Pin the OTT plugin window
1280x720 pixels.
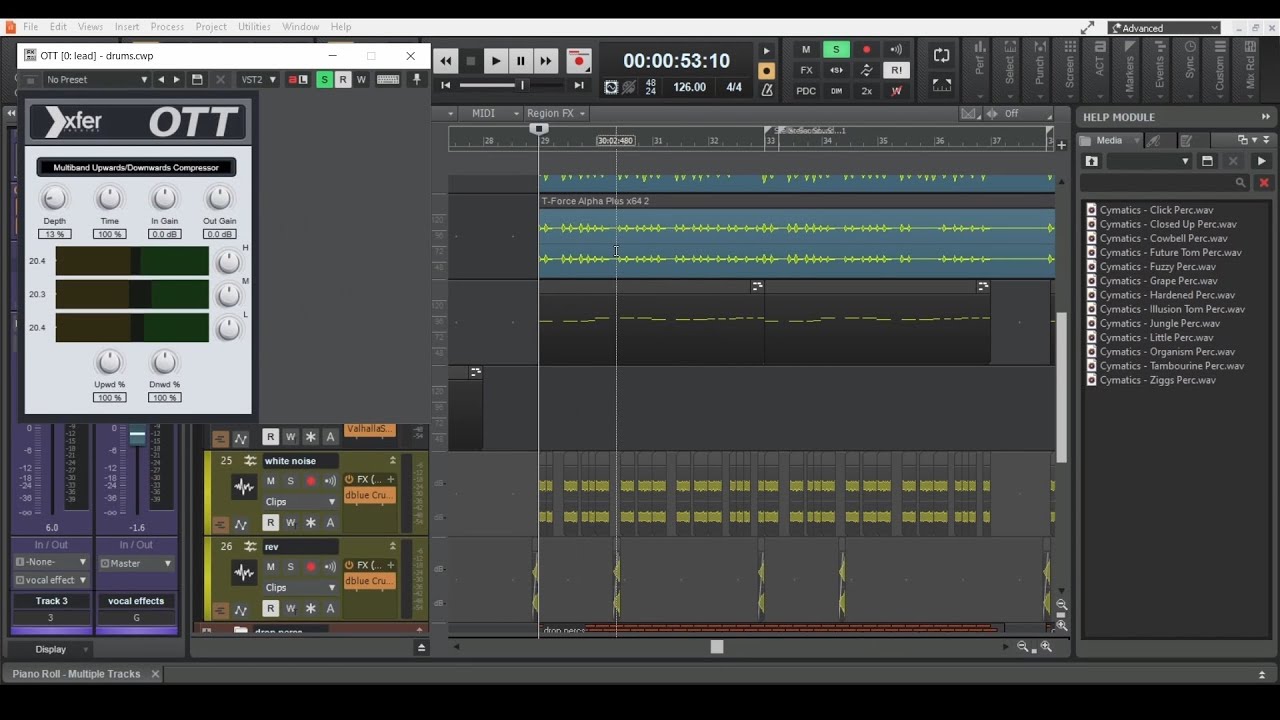417,80
